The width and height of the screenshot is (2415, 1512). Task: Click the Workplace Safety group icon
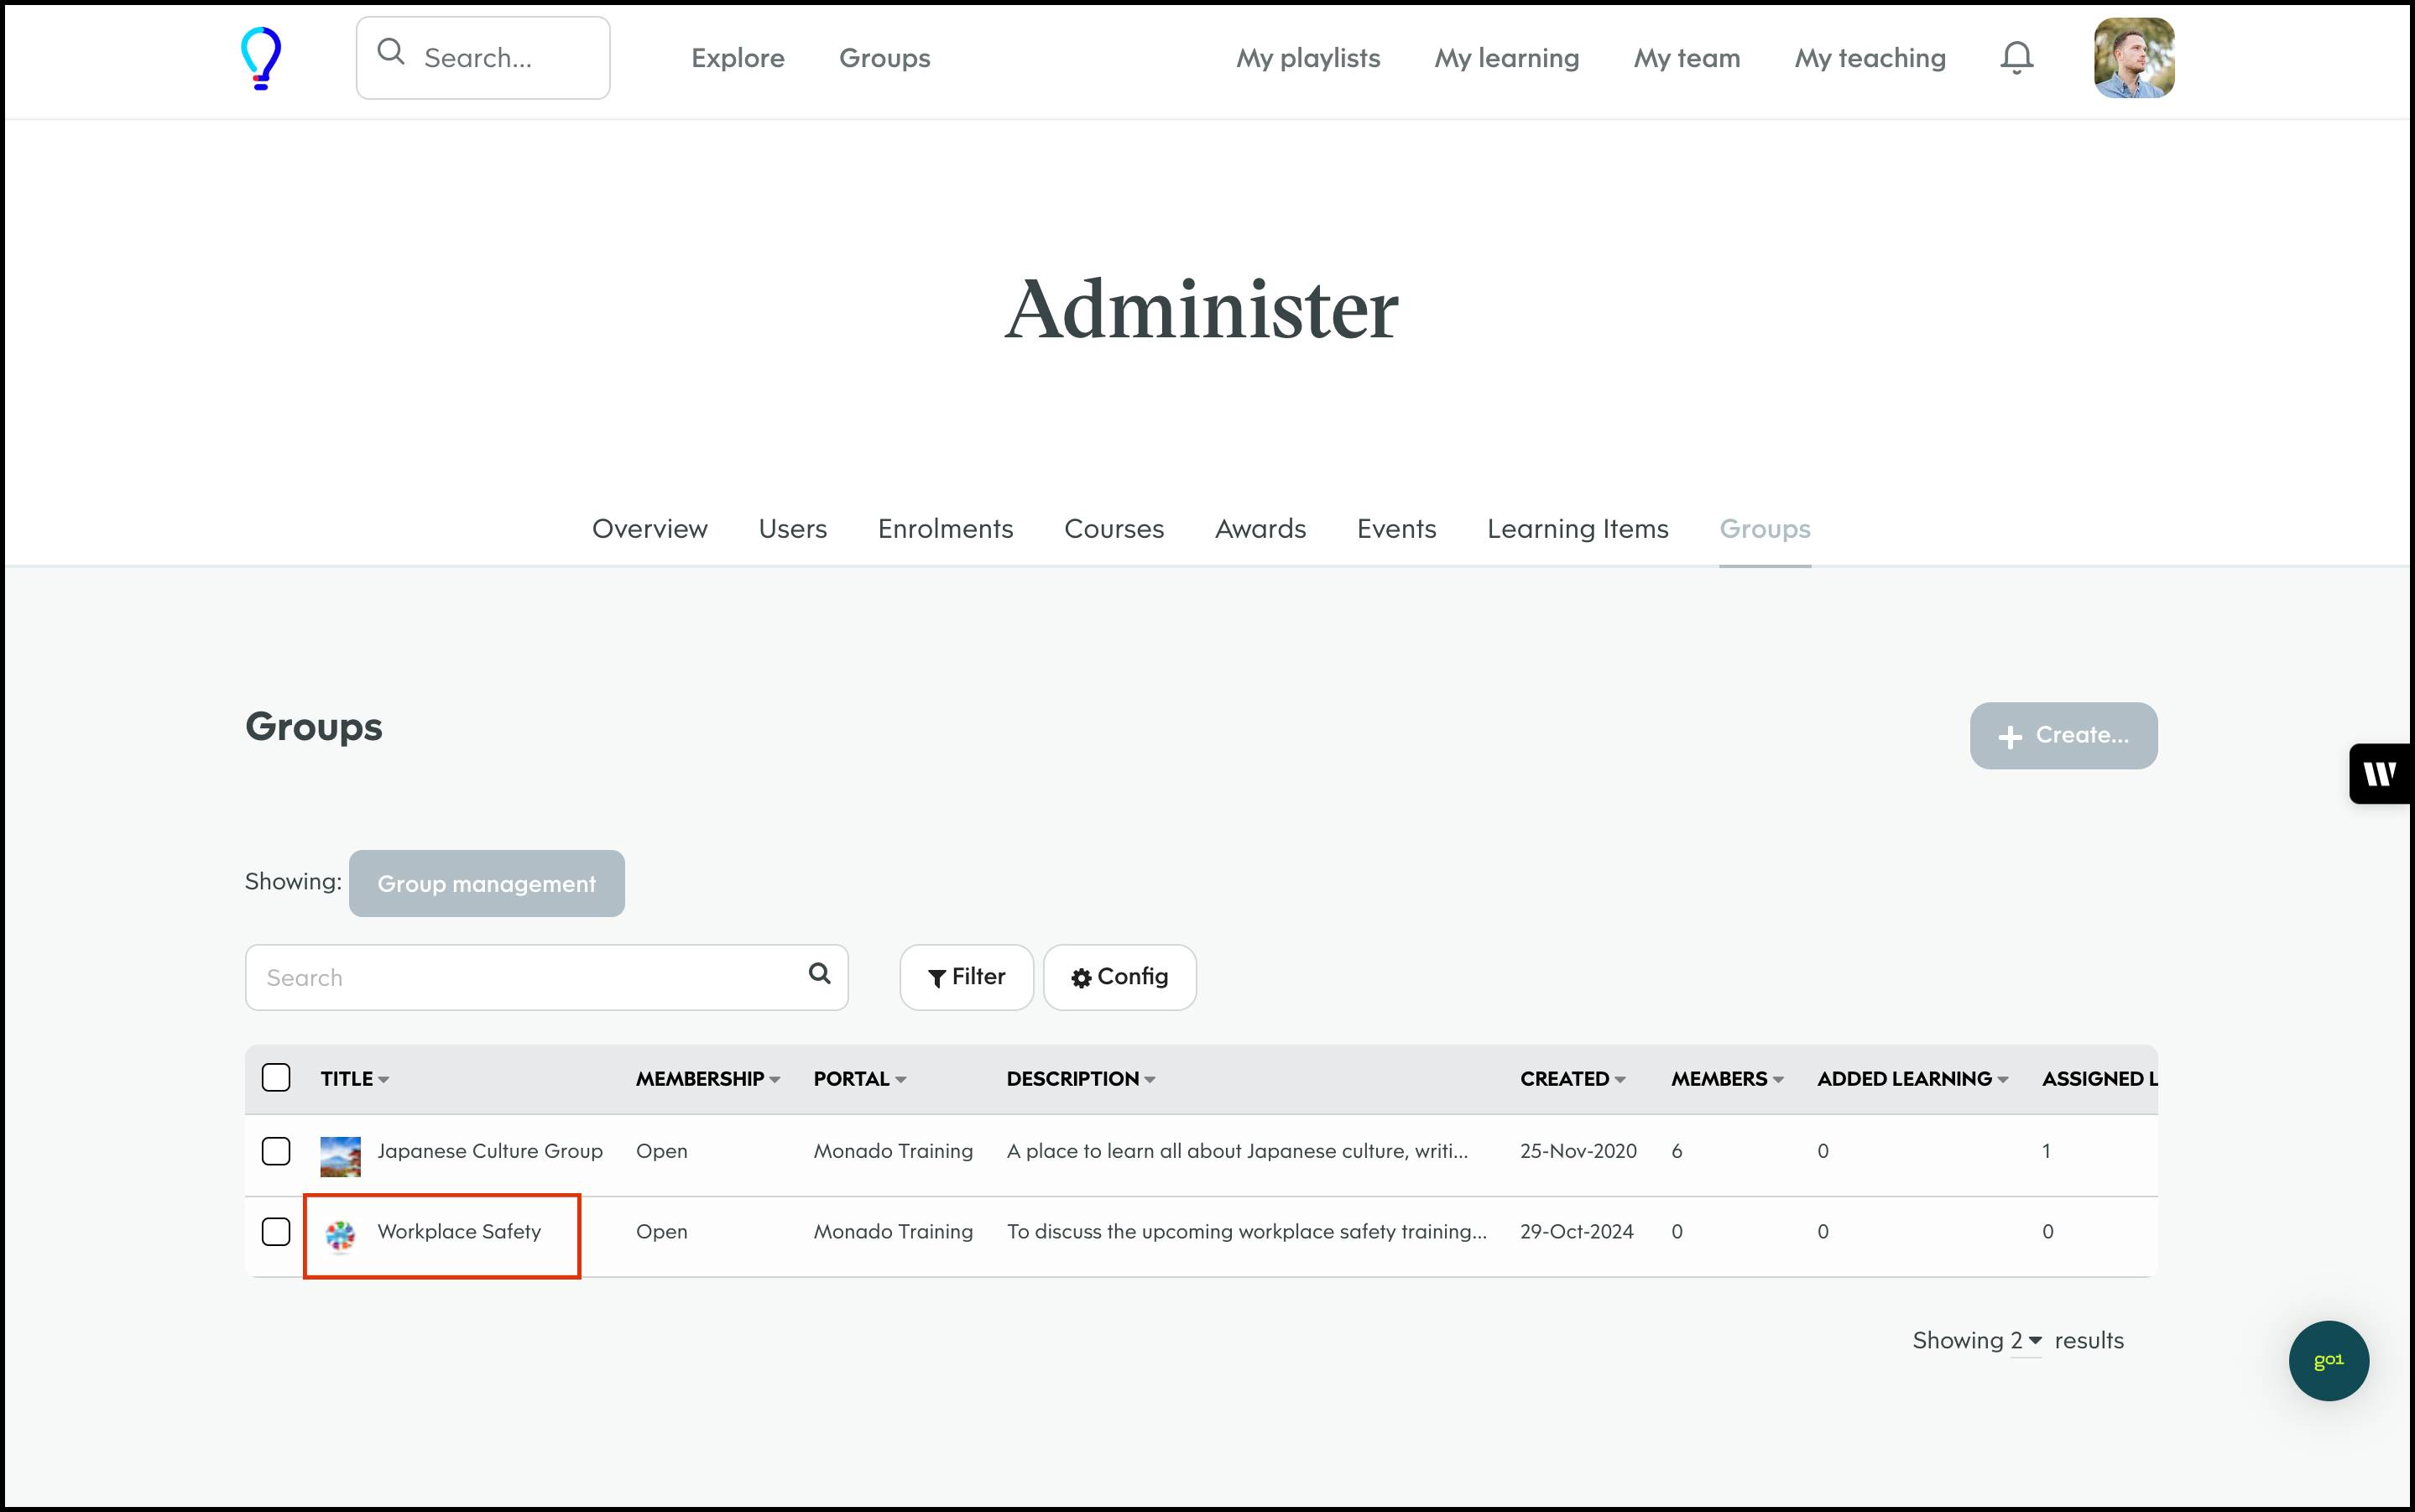click(x=340, y=1234)
